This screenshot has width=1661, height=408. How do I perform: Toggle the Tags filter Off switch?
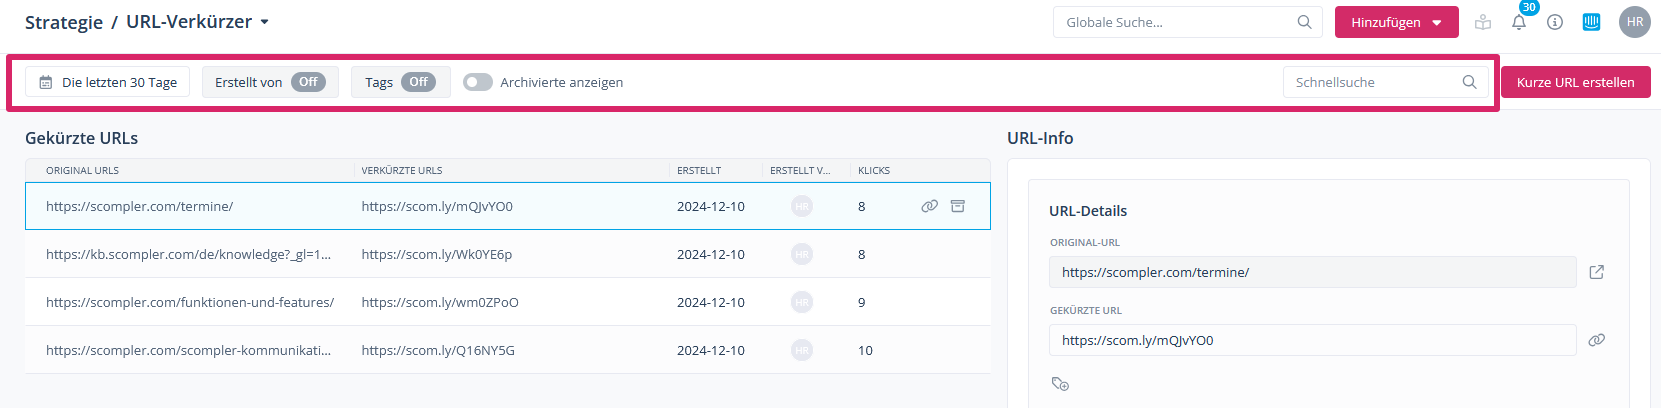tap(418, 82)
